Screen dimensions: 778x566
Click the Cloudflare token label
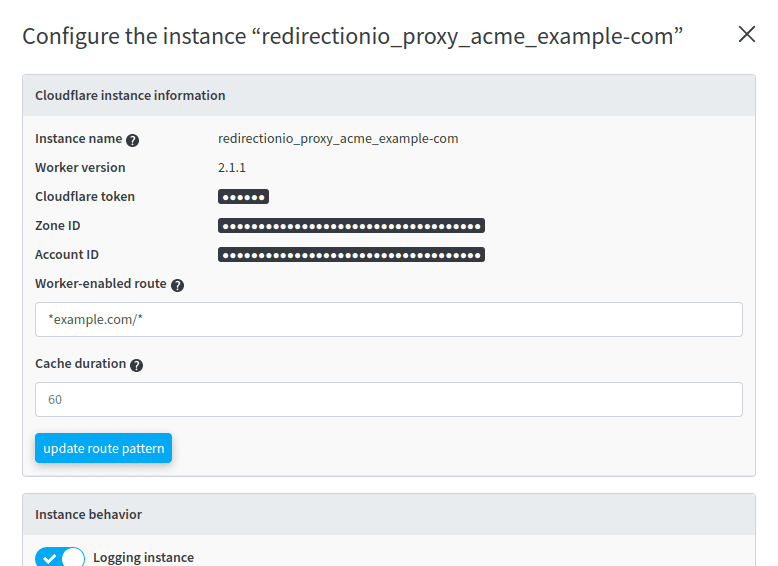[85, 196]
